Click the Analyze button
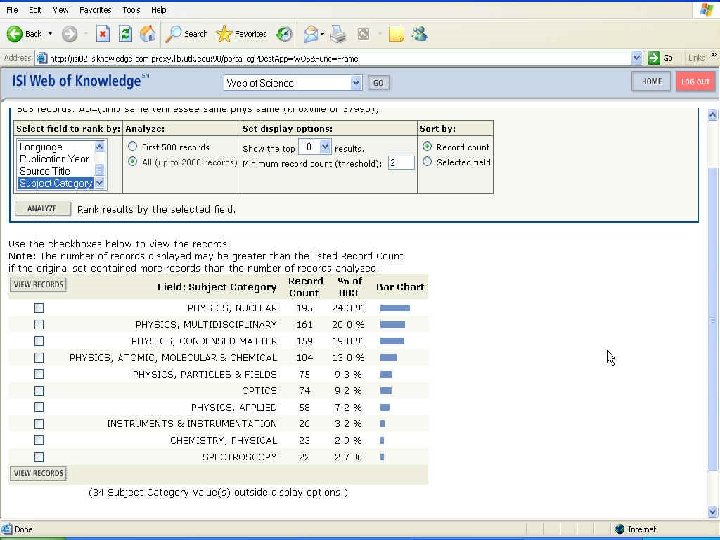Image resolution: width=720 pixels, height=540 pixels. 41,209
